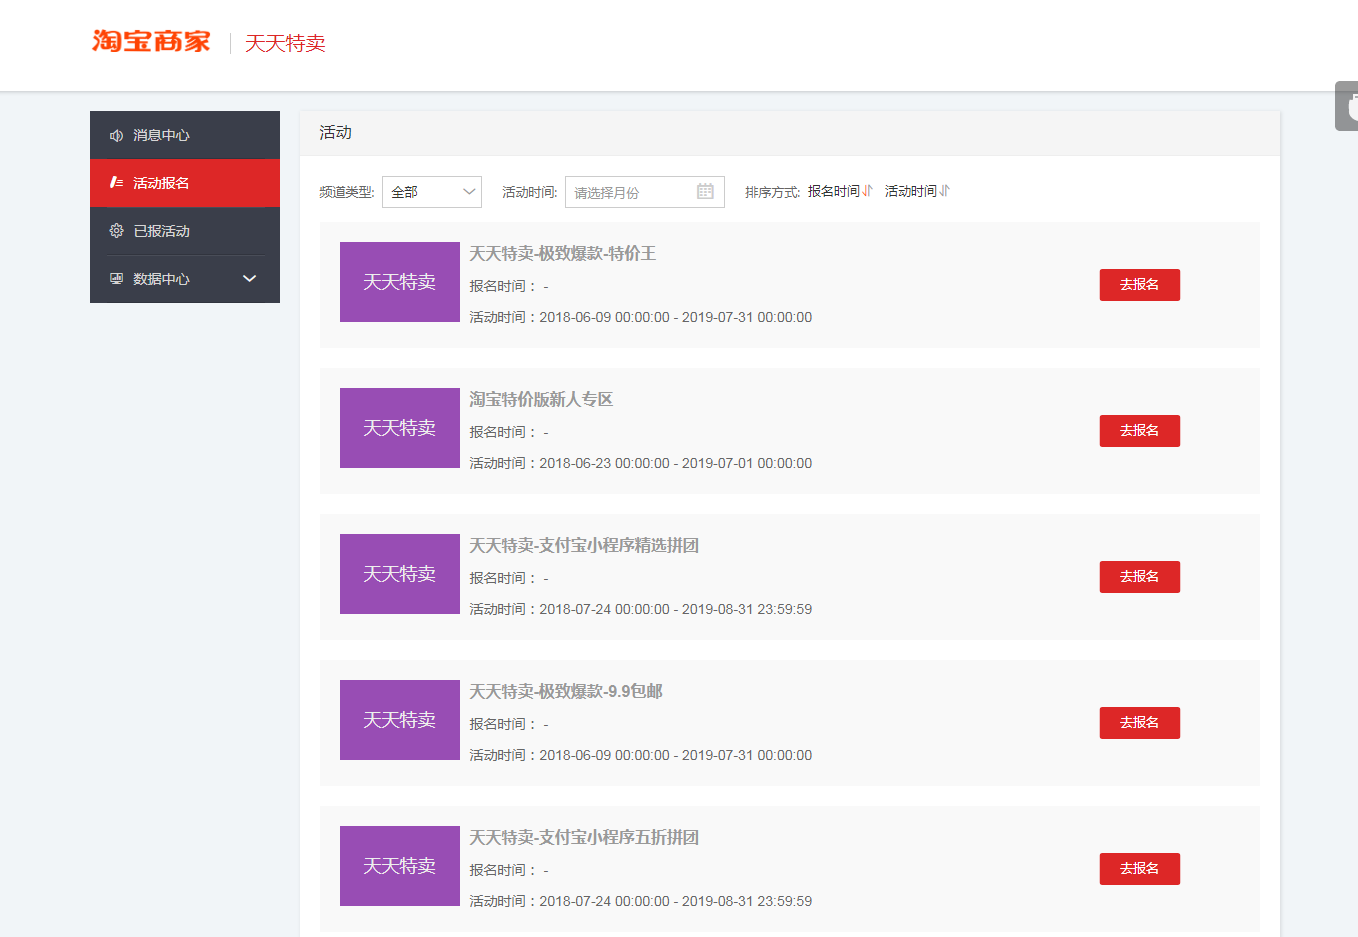
Task: Click 去报名 for 天天特卖-支付宝小程序五折拼团
Action: click(1140, 869)
